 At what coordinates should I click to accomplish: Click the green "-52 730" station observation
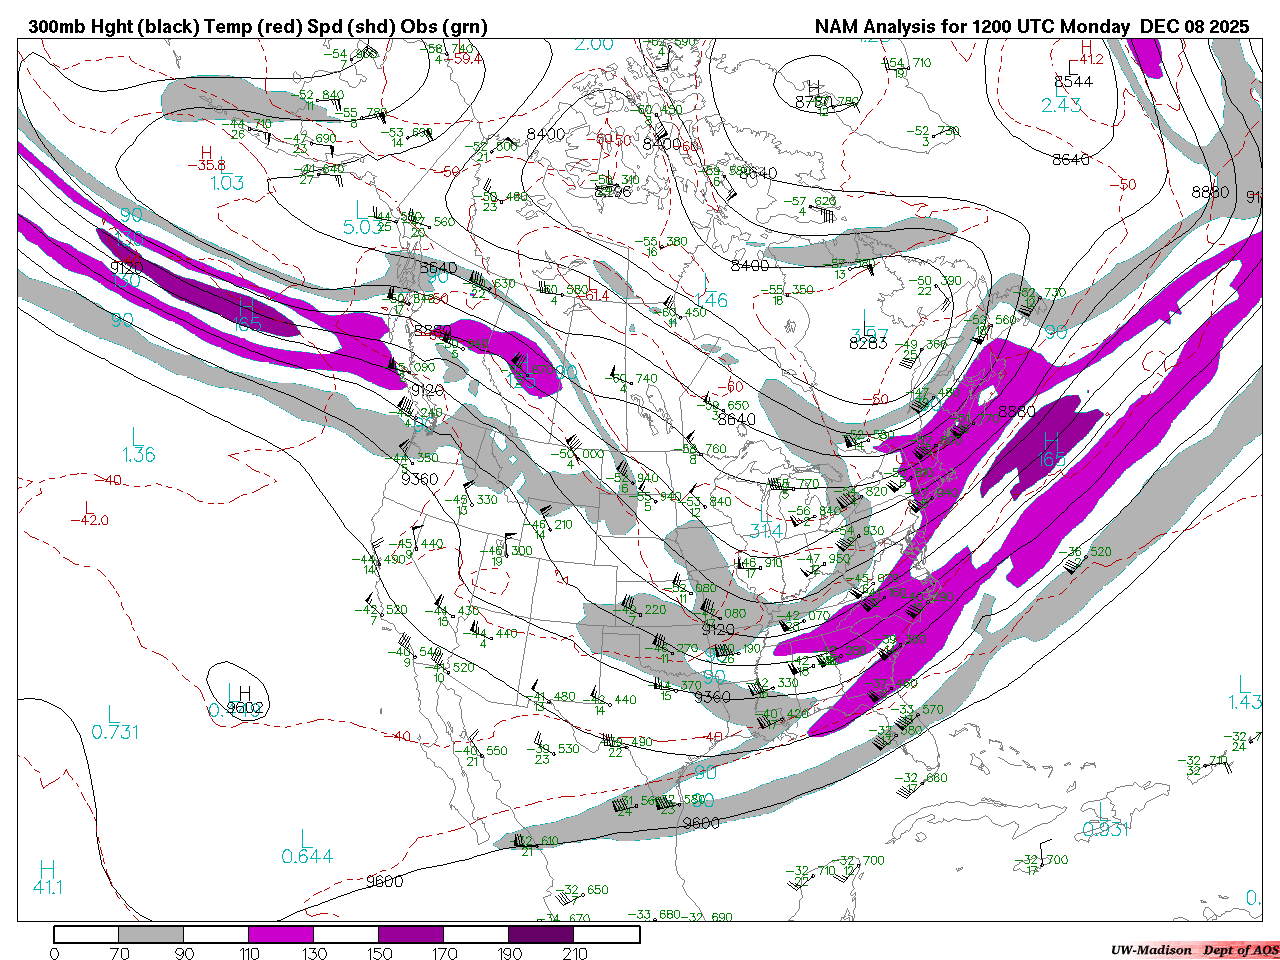933,131
